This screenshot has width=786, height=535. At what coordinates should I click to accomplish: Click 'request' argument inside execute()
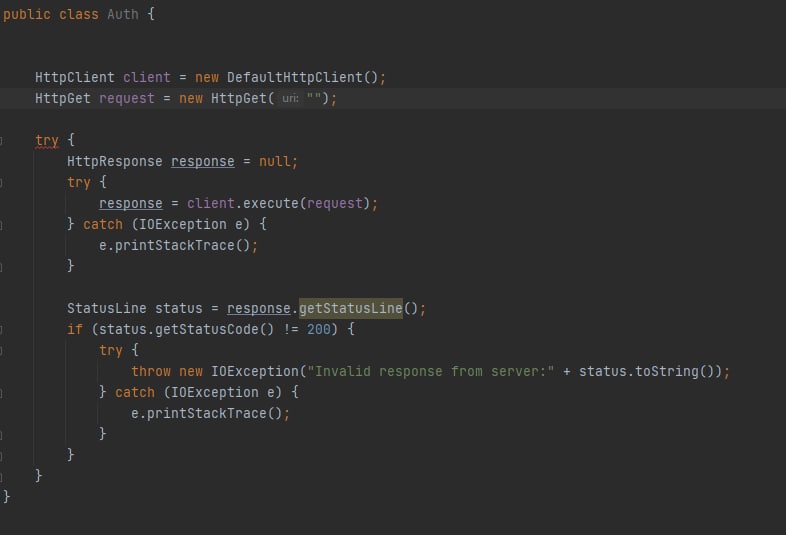[335, 204]
